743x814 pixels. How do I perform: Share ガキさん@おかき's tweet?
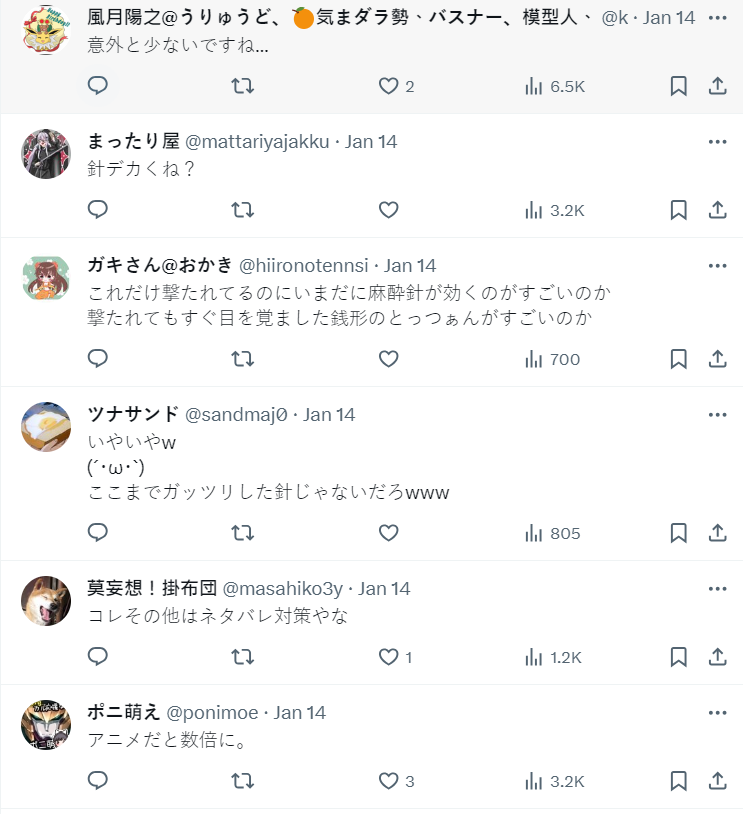click(x=717, y=359)
